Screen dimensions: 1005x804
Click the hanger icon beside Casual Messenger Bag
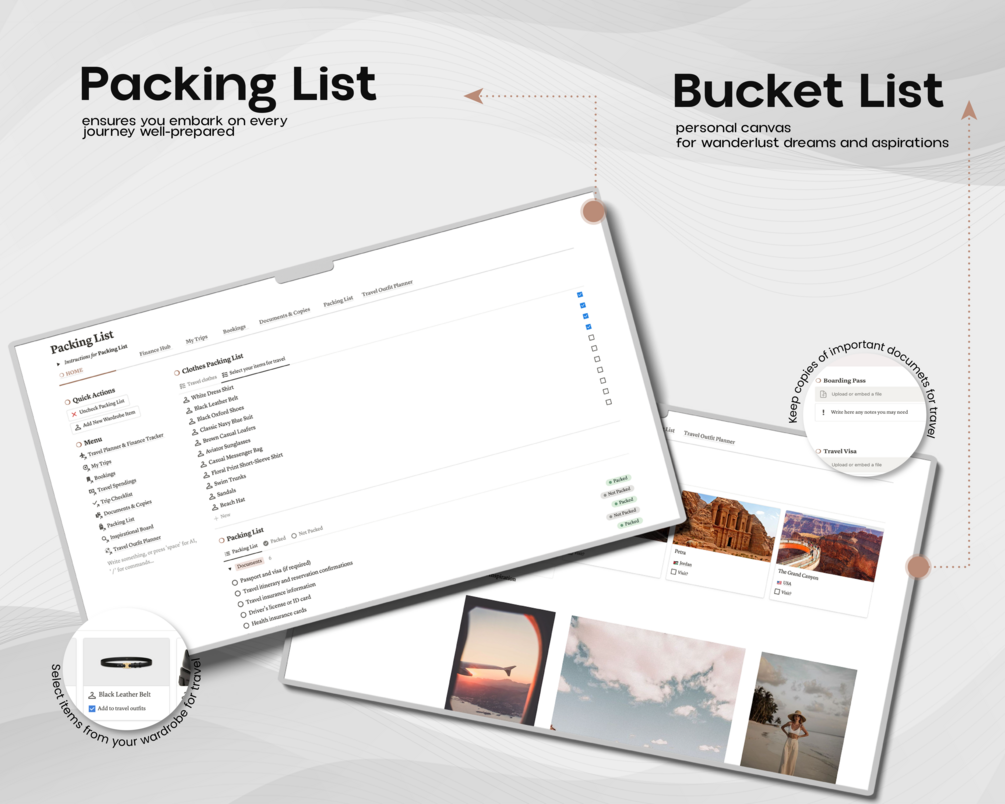[203, 464]
